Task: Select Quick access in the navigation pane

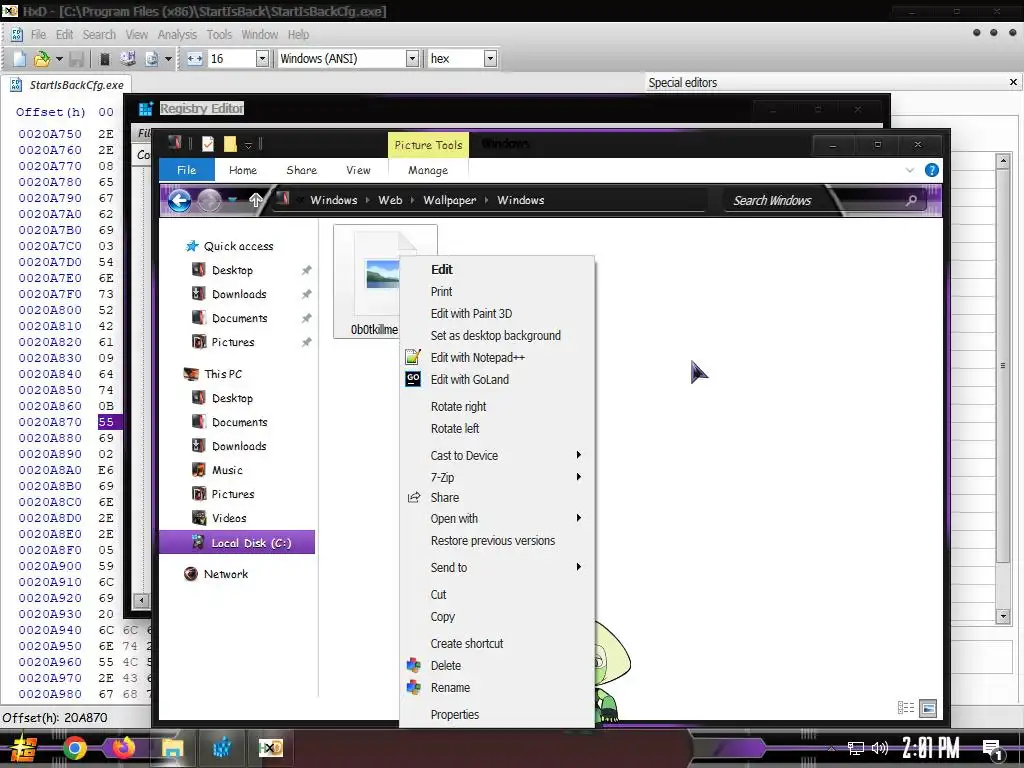Action: 238,246
